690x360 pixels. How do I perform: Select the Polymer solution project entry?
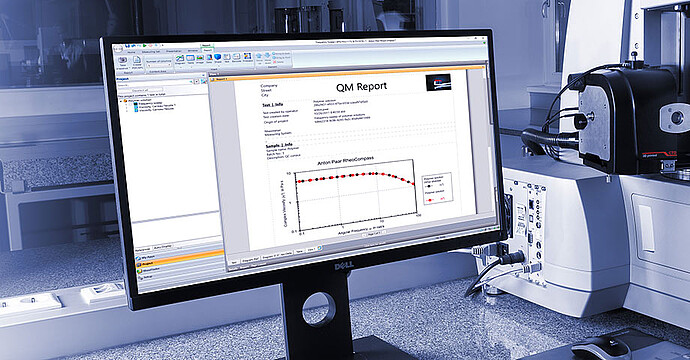(139, 100)
